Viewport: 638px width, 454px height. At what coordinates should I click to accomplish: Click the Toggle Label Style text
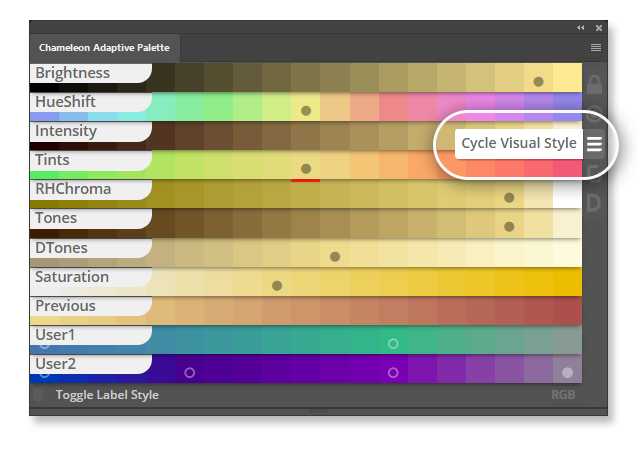click(x=107, y=395)
